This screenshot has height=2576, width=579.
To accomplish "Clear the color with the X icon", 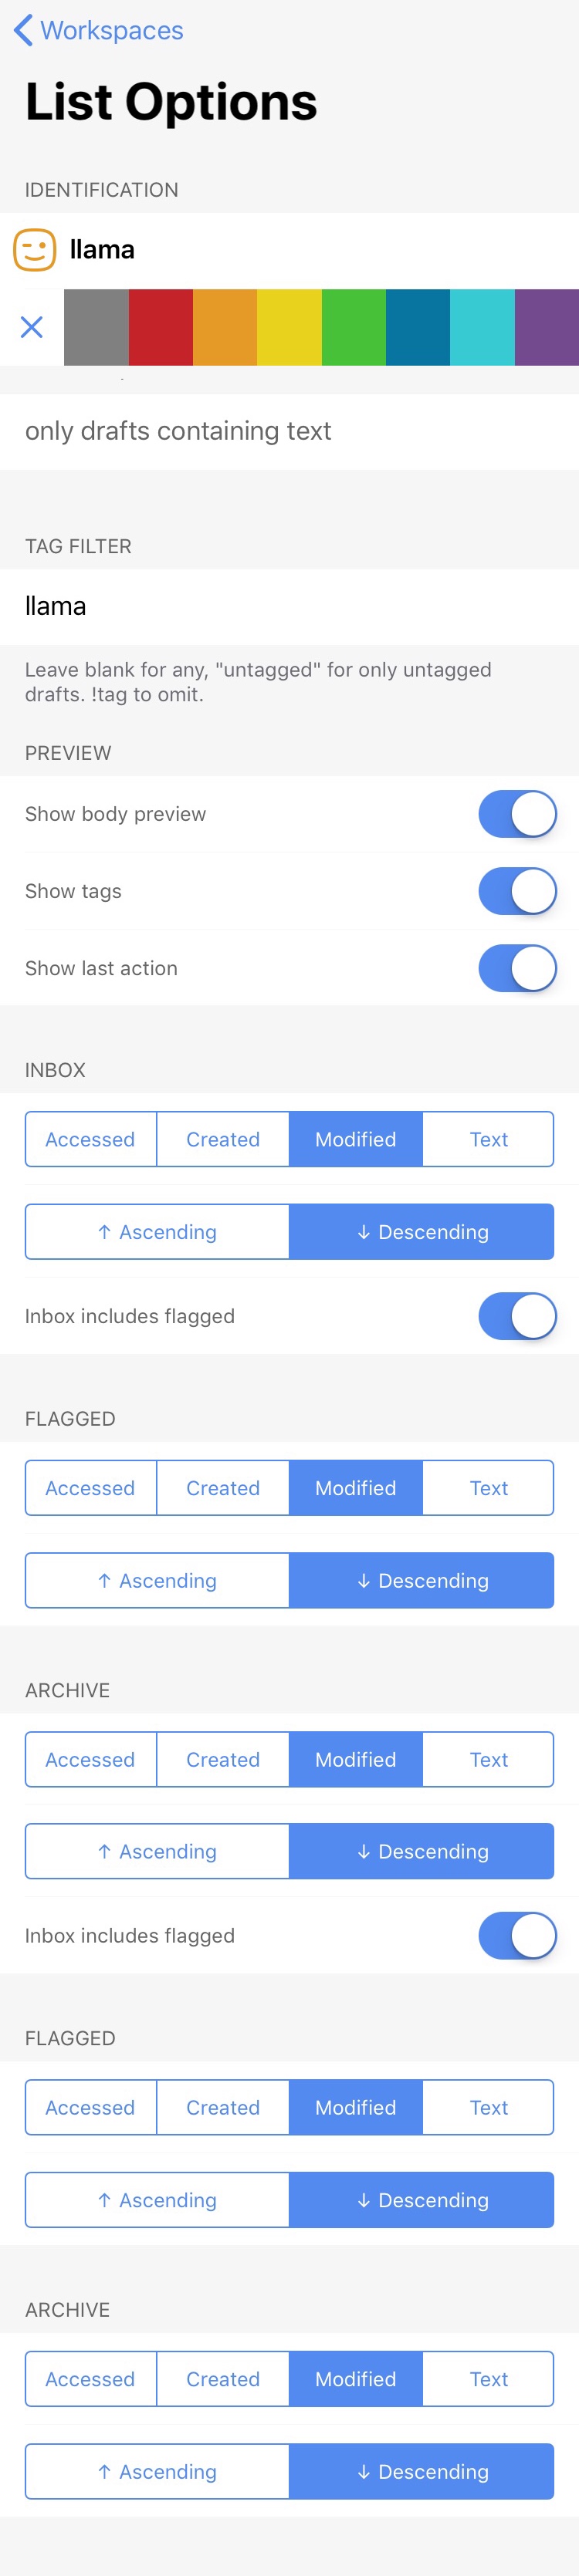I will click(32, 327).
